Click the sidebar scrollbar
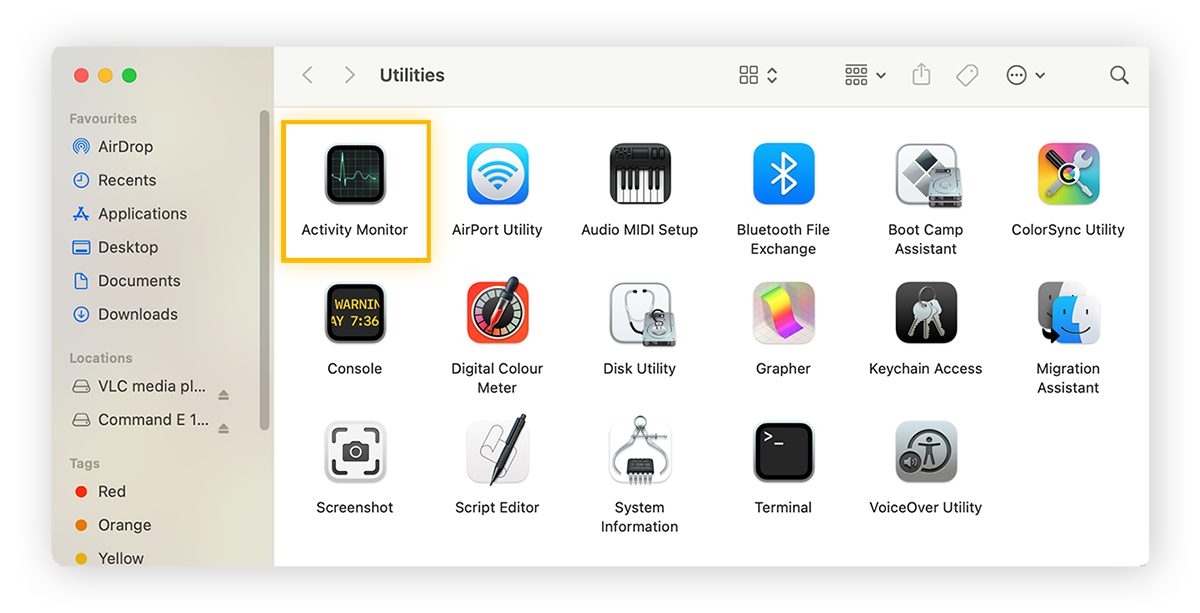Screen dimensions: 1200x613 click(265, 270)
